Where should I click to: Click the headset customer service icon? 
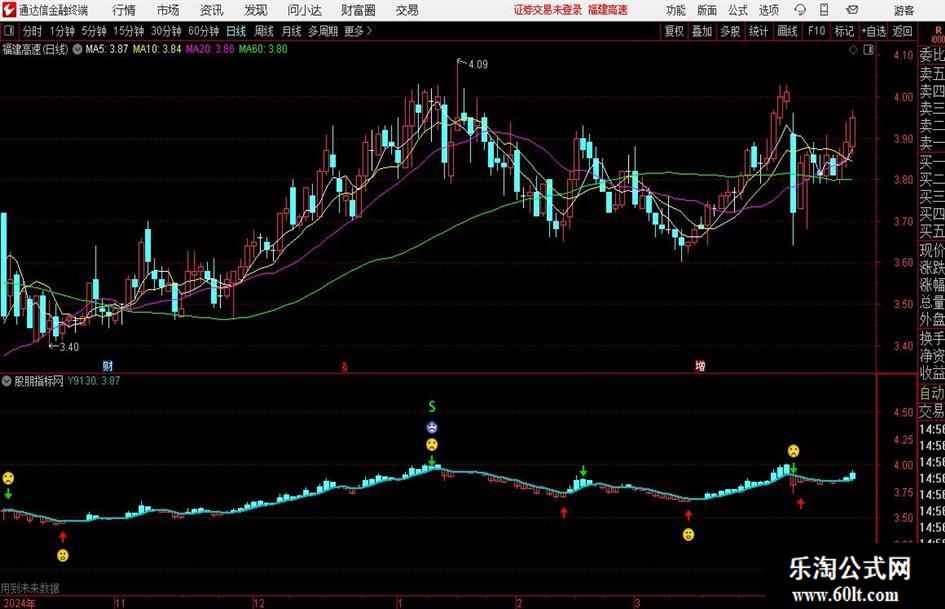pos(800,10)
